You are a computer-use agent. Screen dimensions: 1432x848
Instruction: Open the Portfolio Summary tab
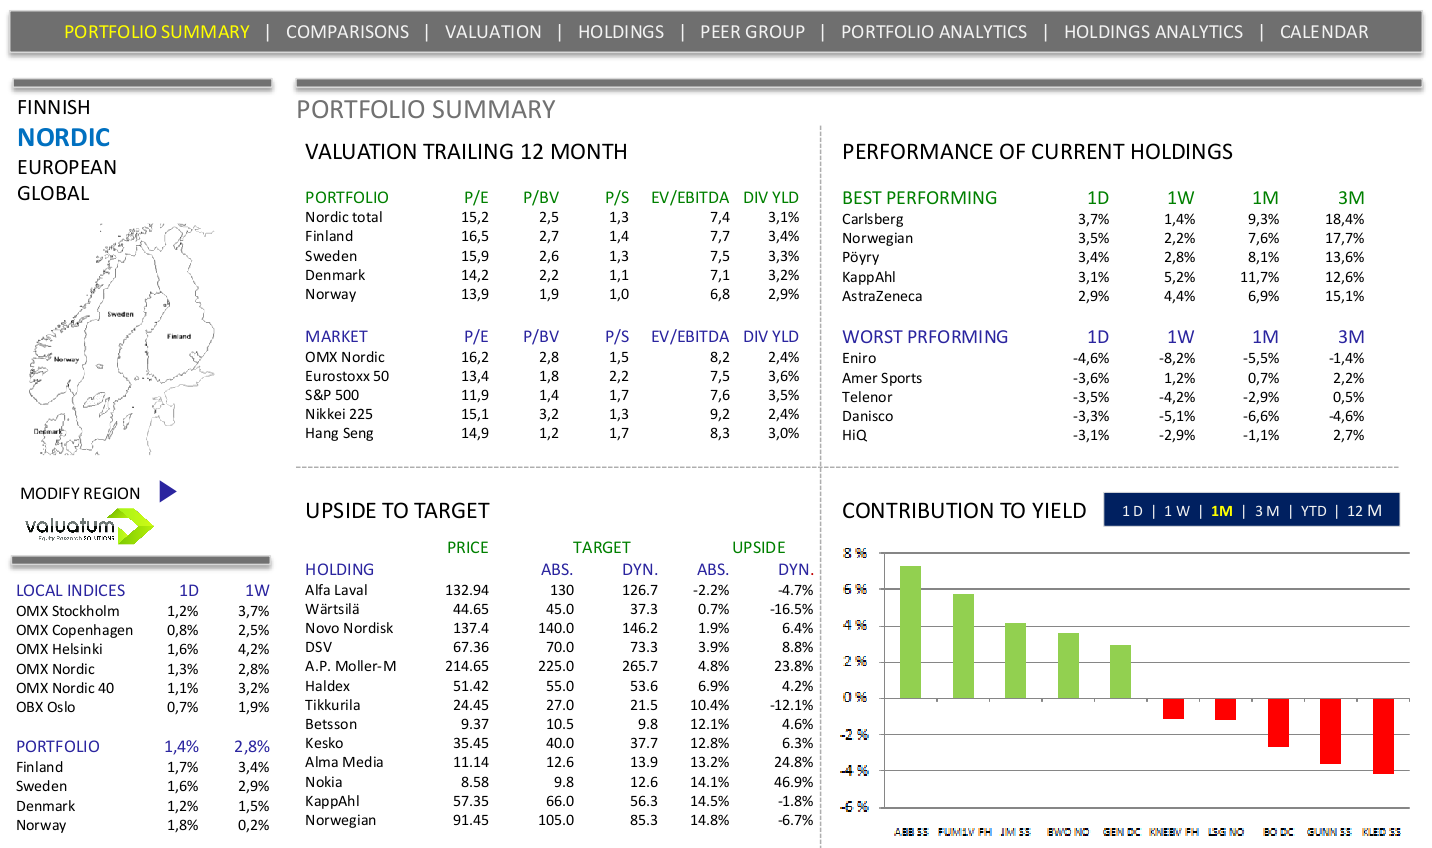[x=157, y=32]
